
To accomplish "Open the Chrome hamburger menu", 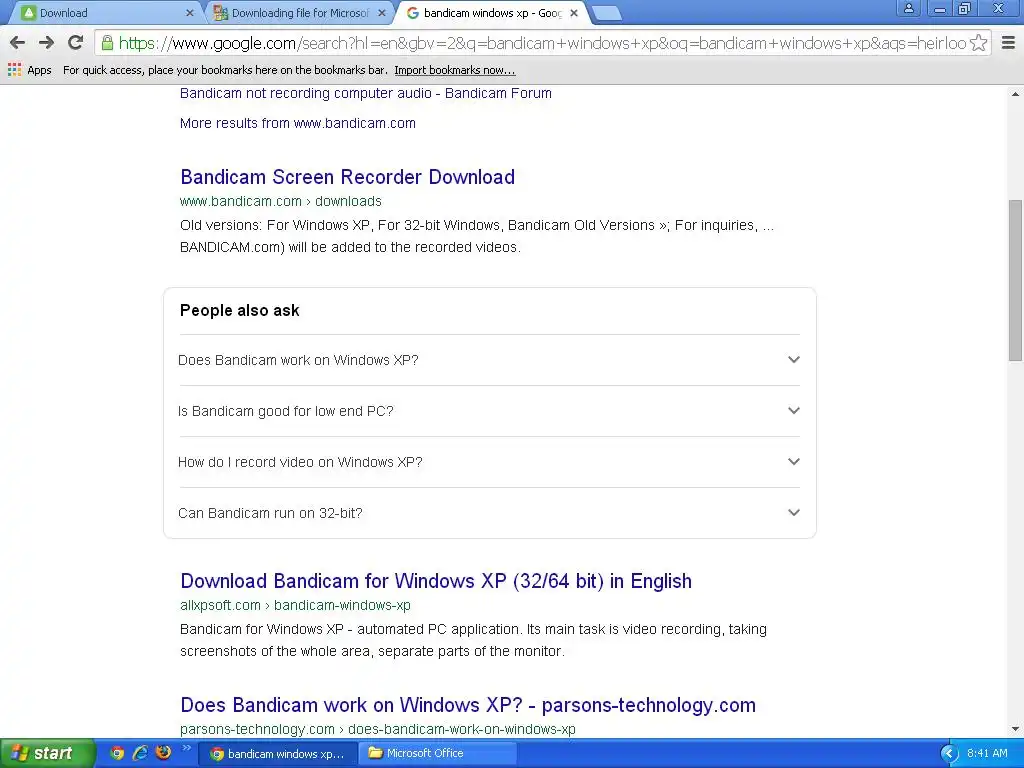I will click(1008, 43).
